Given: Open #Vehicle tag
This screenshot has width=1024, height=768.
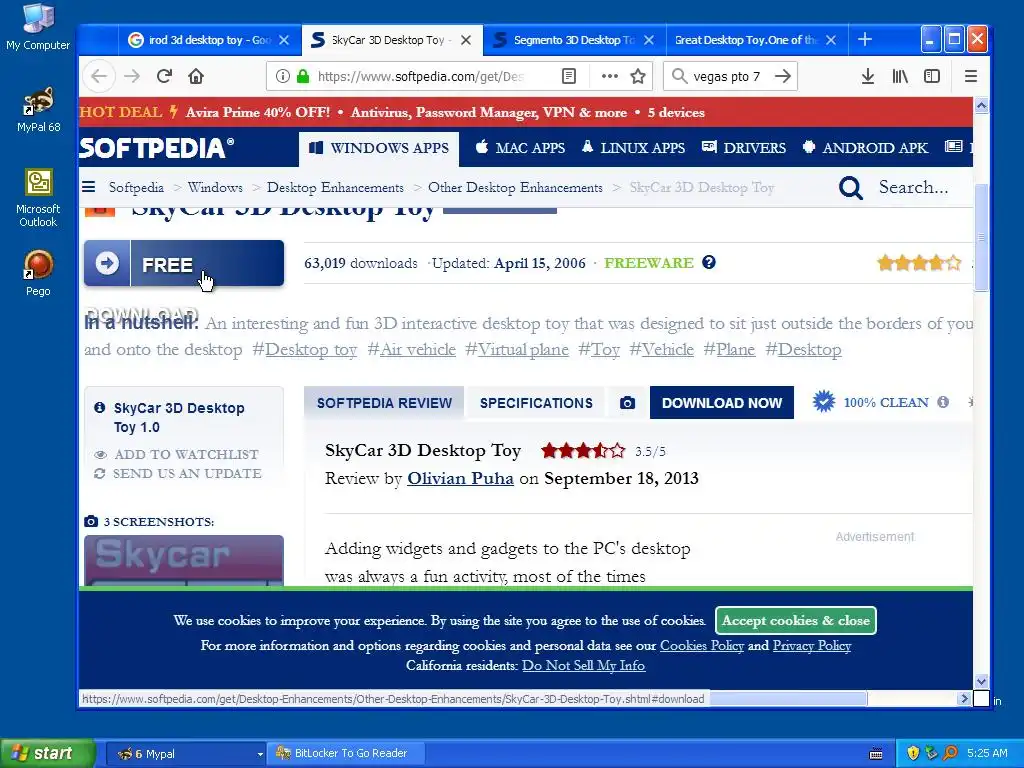Looking at the screenshot, I should pos(662,349).
